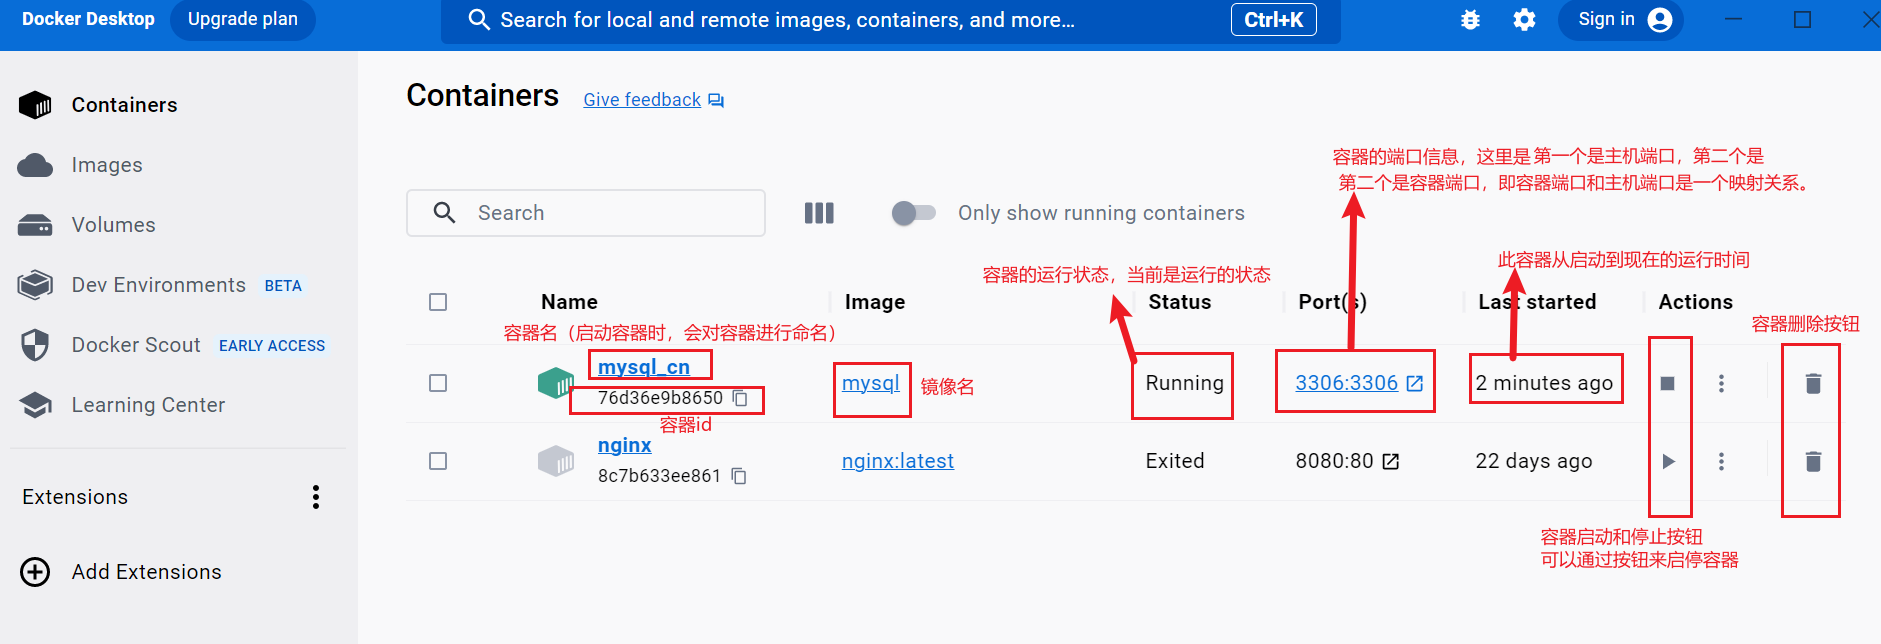Select the mysql_cn container checkbox

coord(438,383)
